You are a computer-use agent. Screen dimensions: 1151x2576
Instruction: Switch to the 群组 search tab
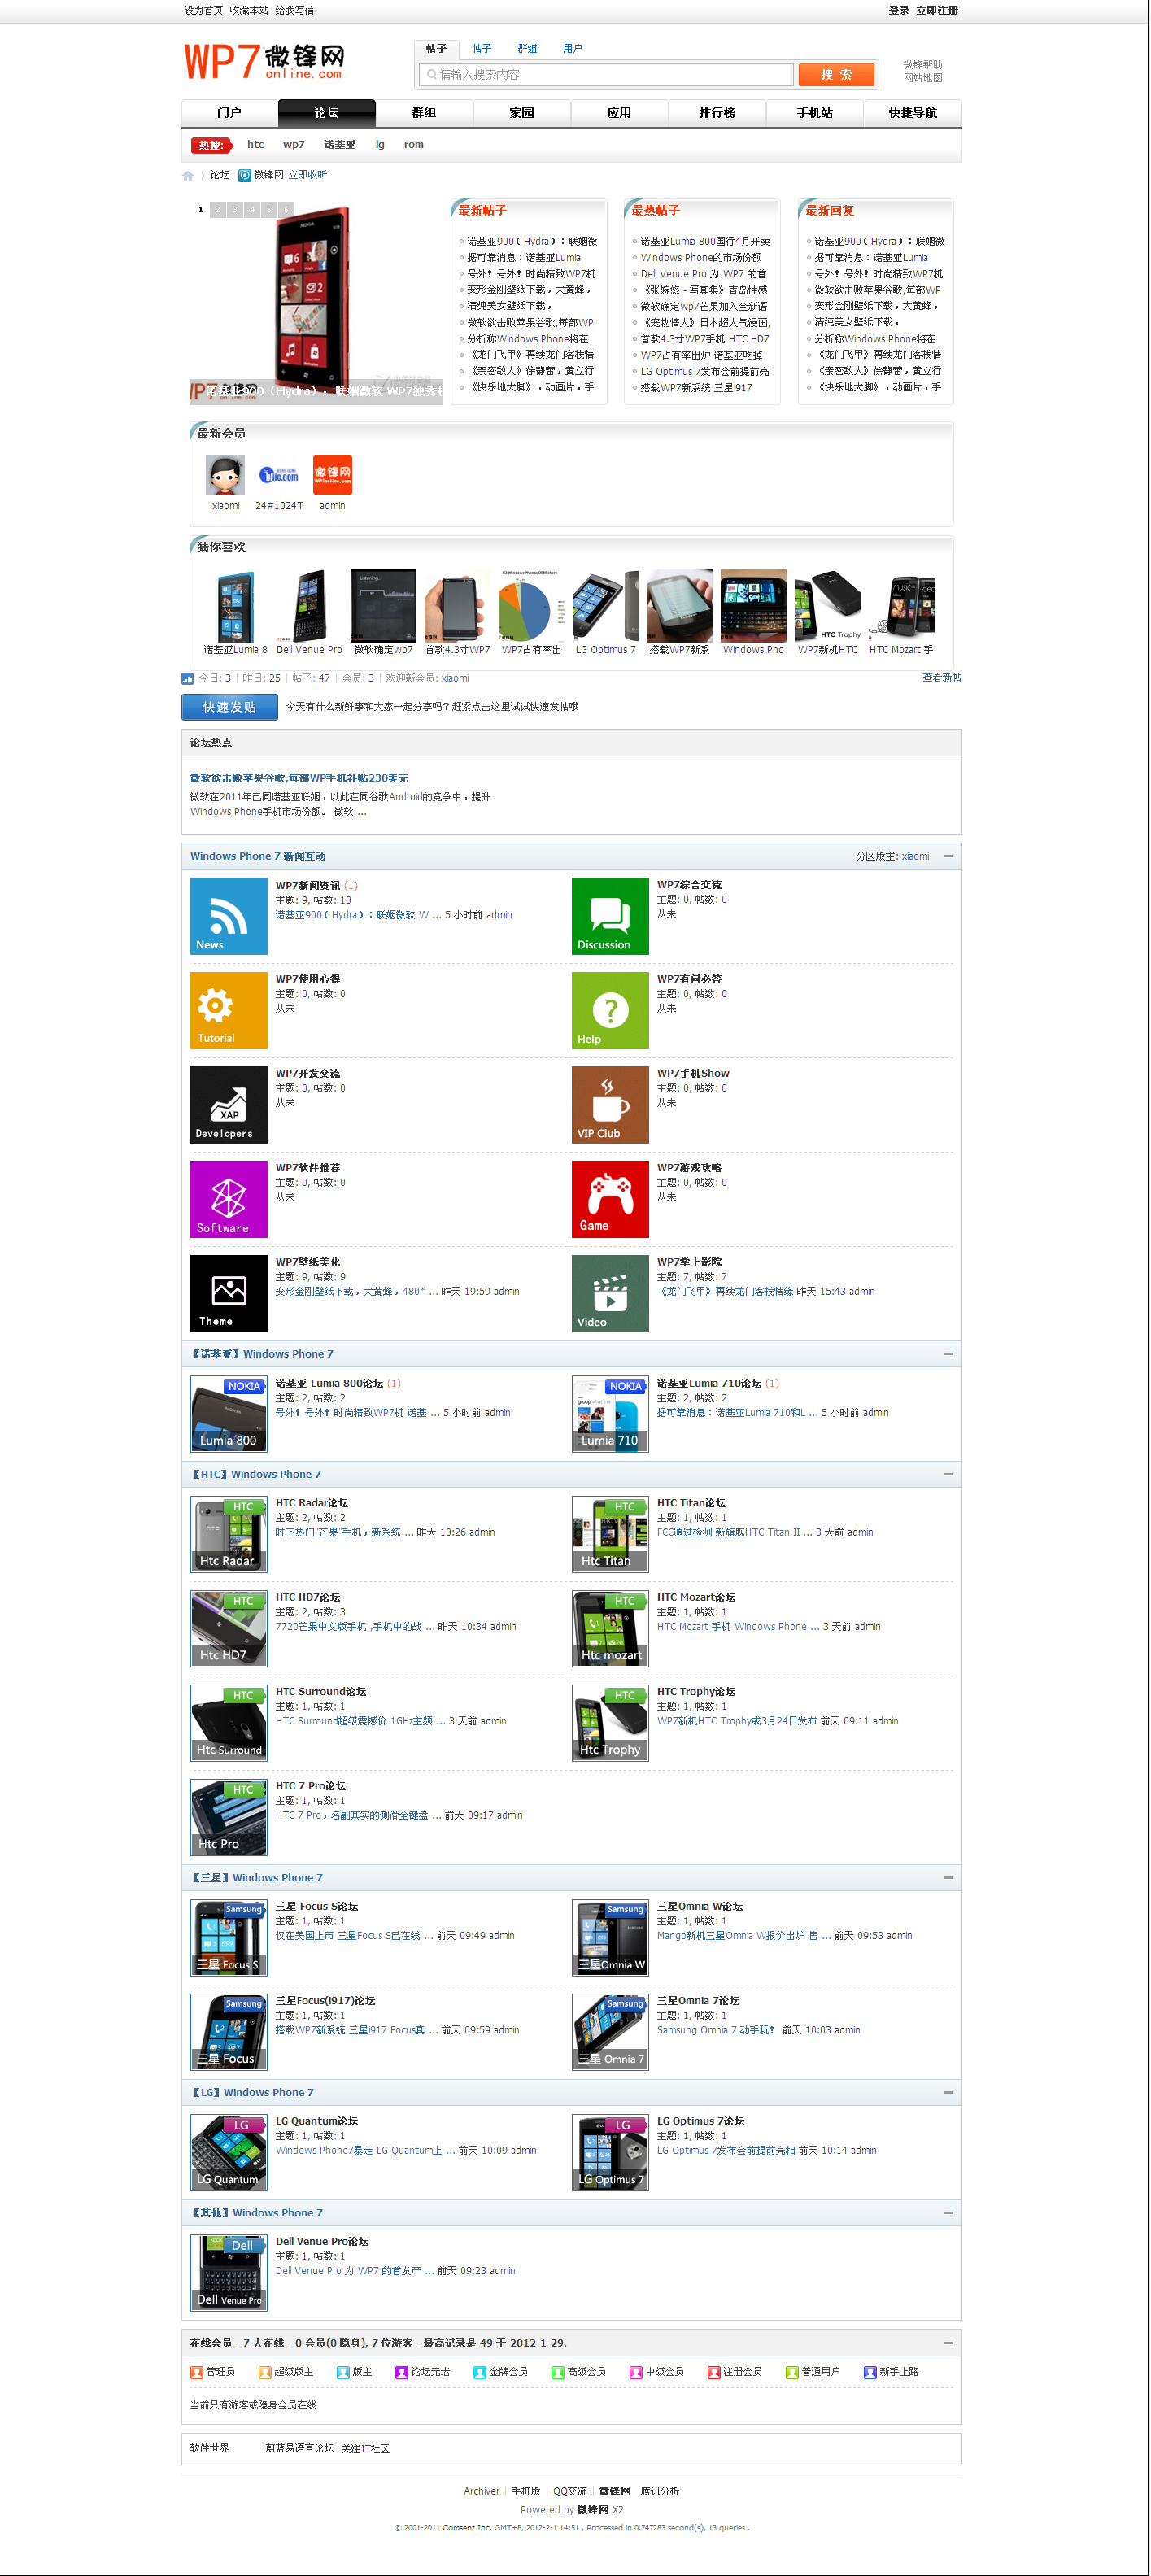pyautogui.click(x=527, y=49)
